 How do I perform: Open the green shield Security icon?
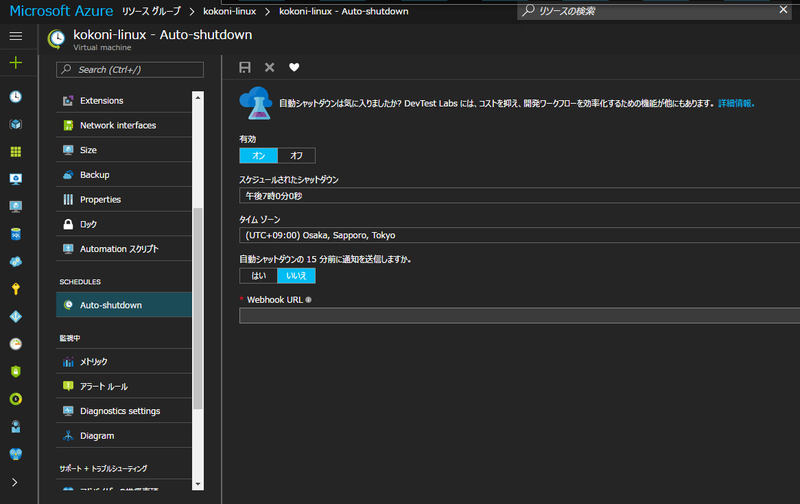(16, 371)
